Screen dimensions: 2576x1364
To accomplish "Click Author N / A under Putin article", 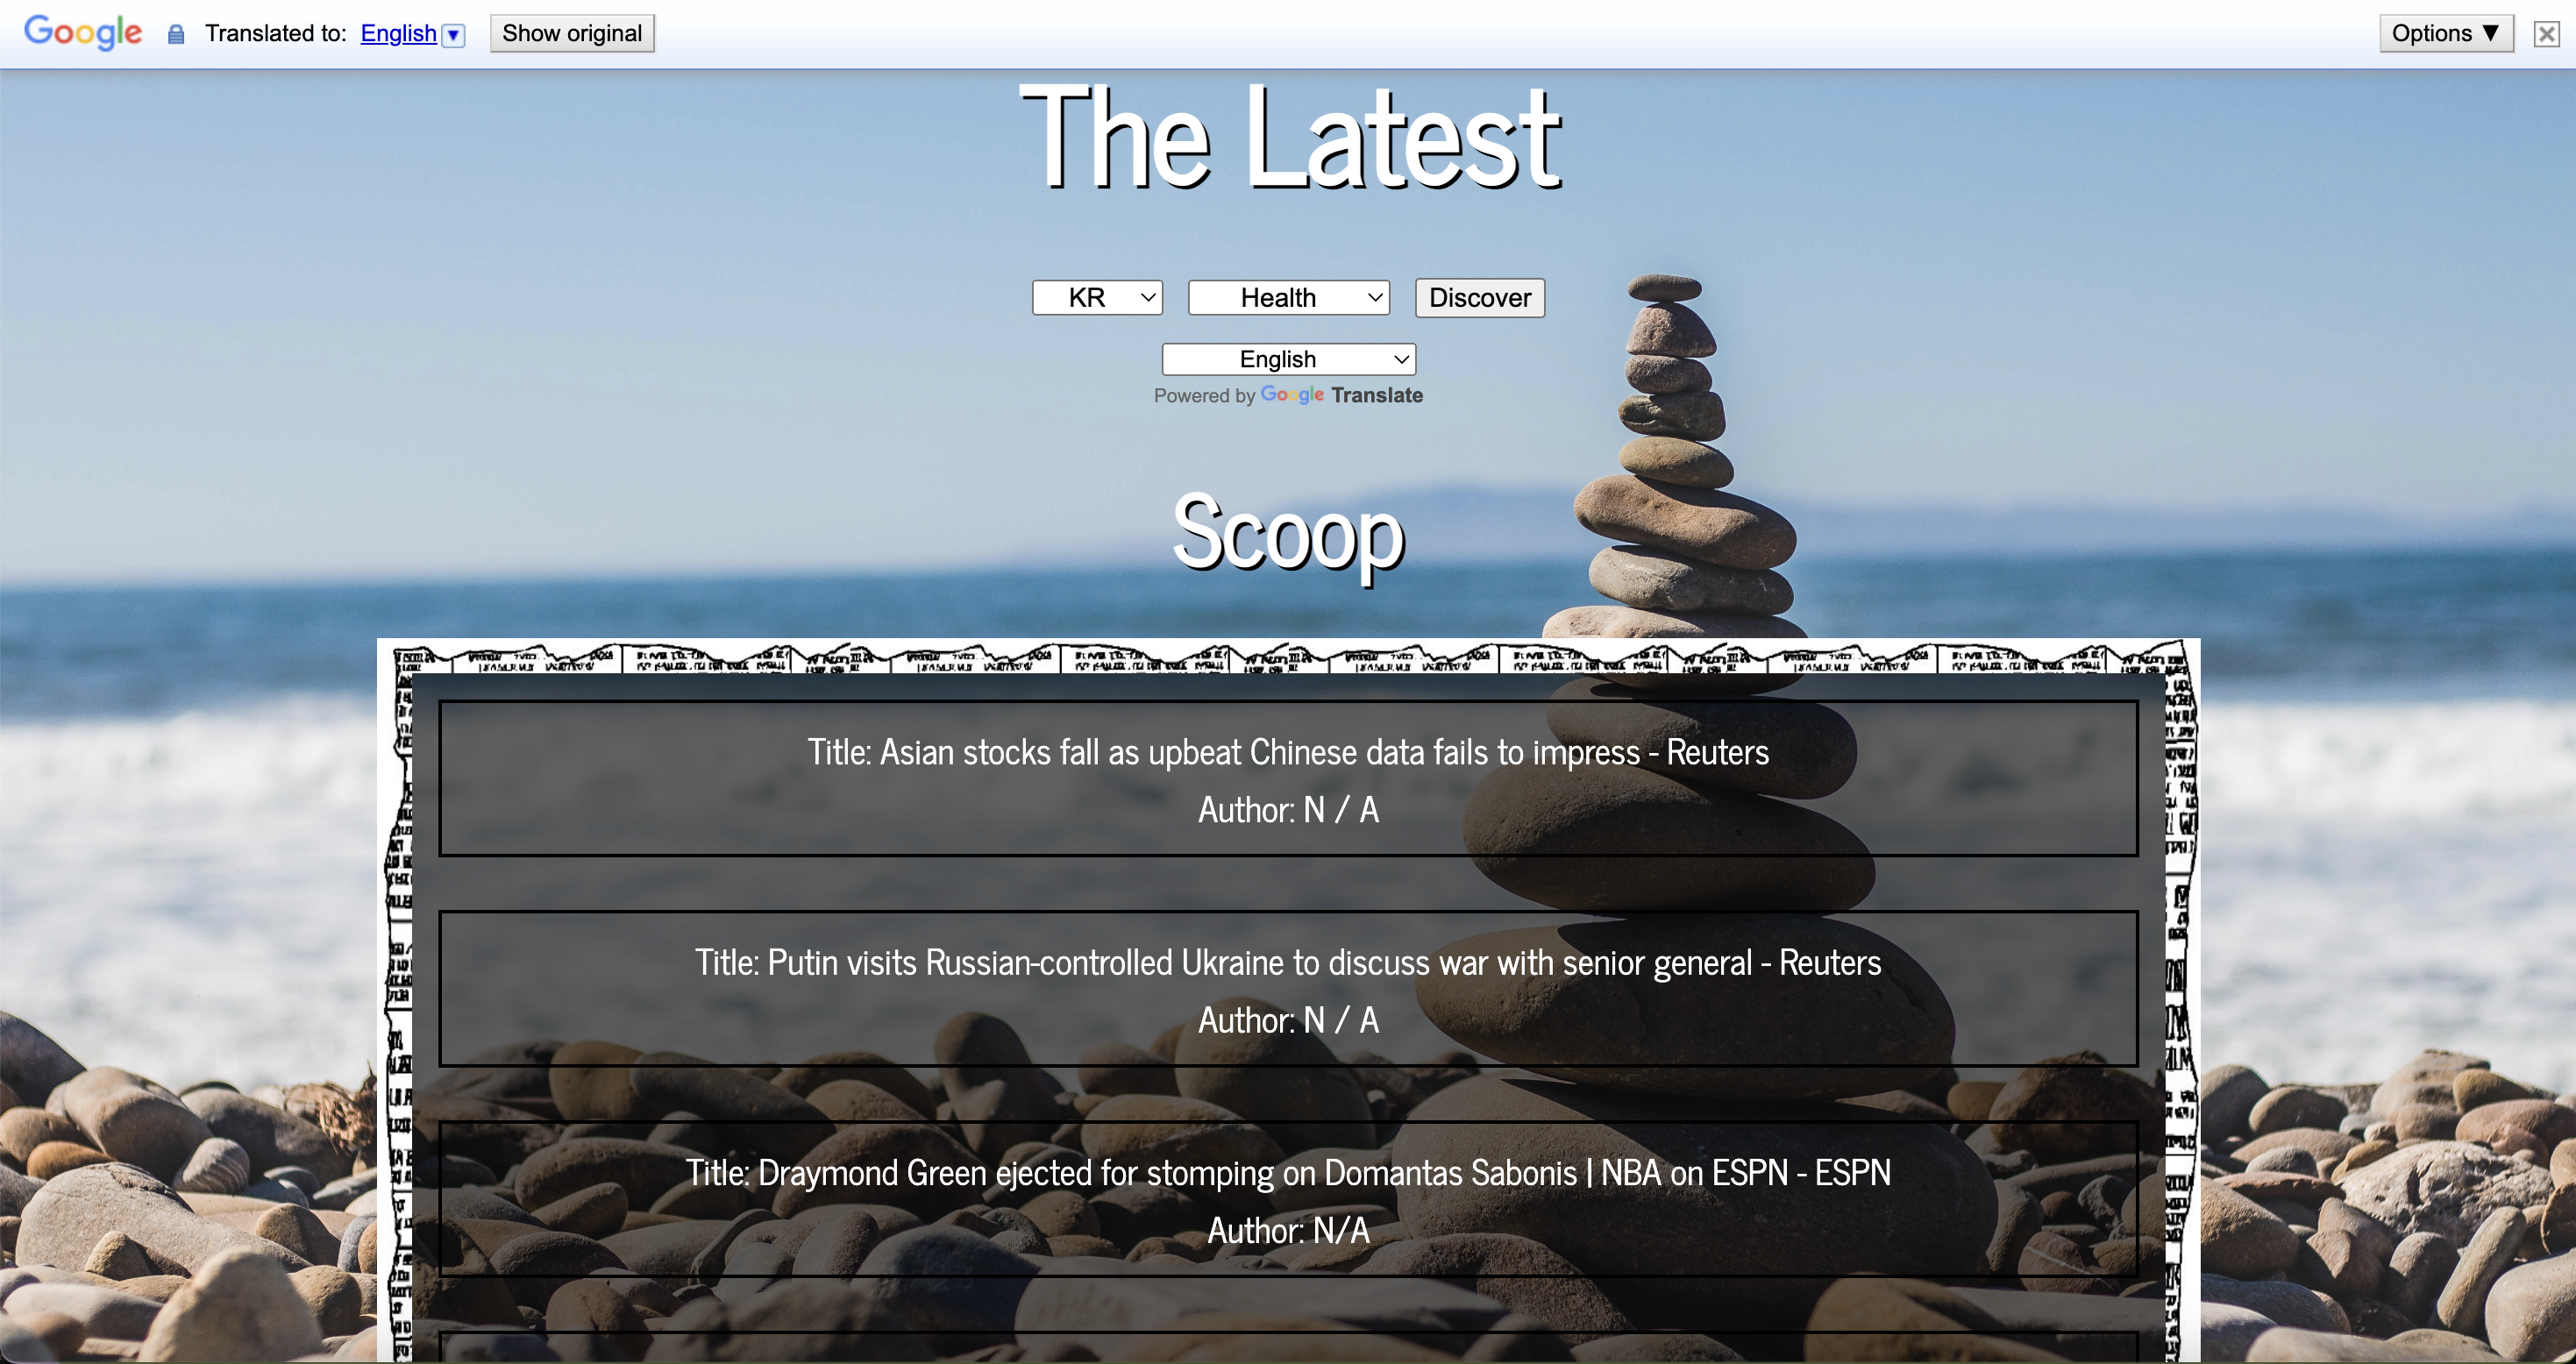I will 1288,1020.
